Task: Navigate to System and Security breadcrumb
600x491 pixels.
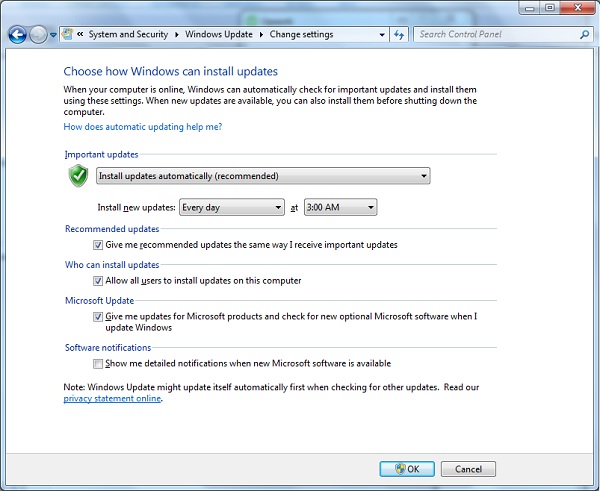Action: pyautogui.click(x=128, y=34)
